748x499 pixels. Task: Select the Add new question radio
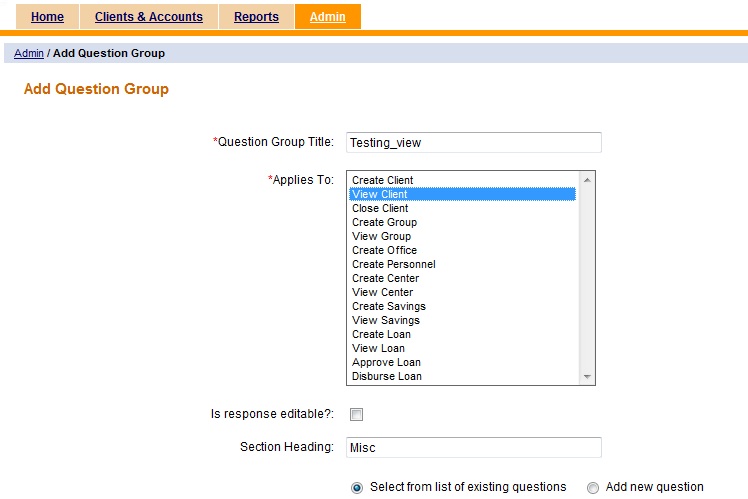(x=593, y=488)
